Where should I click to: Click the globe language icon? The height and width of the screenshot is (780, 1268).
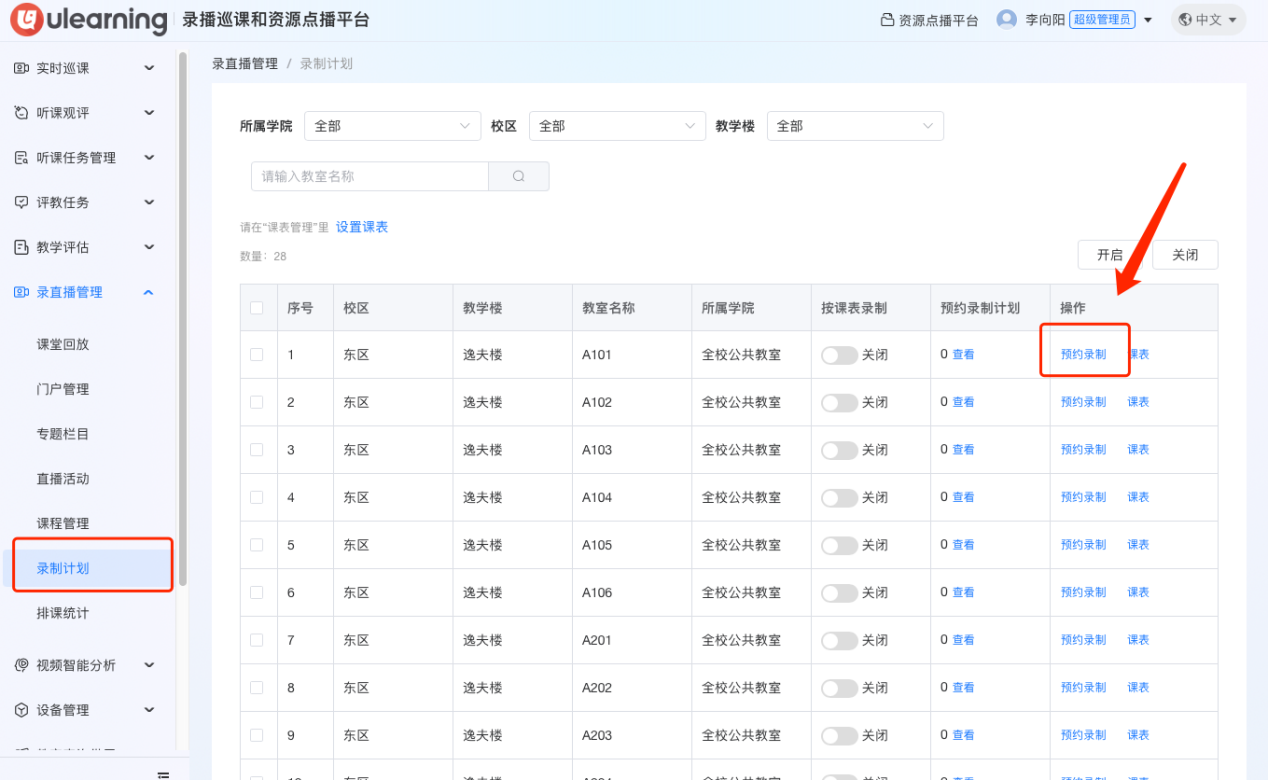coord(1185,20)
